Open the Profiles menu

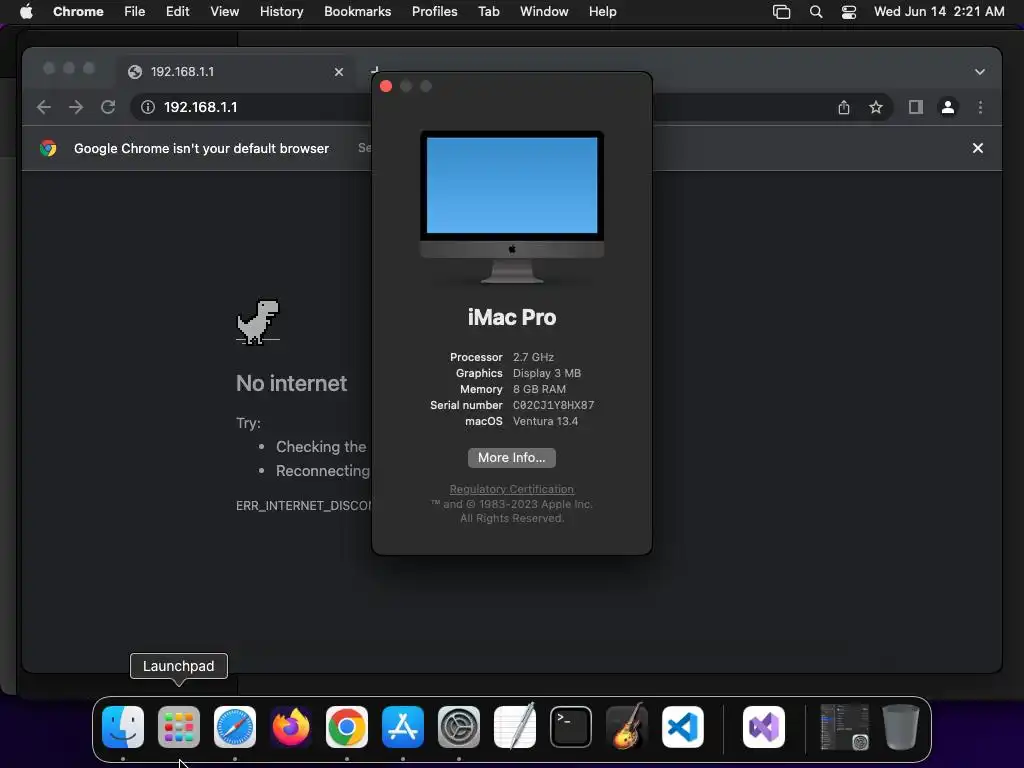click(434, 12)
